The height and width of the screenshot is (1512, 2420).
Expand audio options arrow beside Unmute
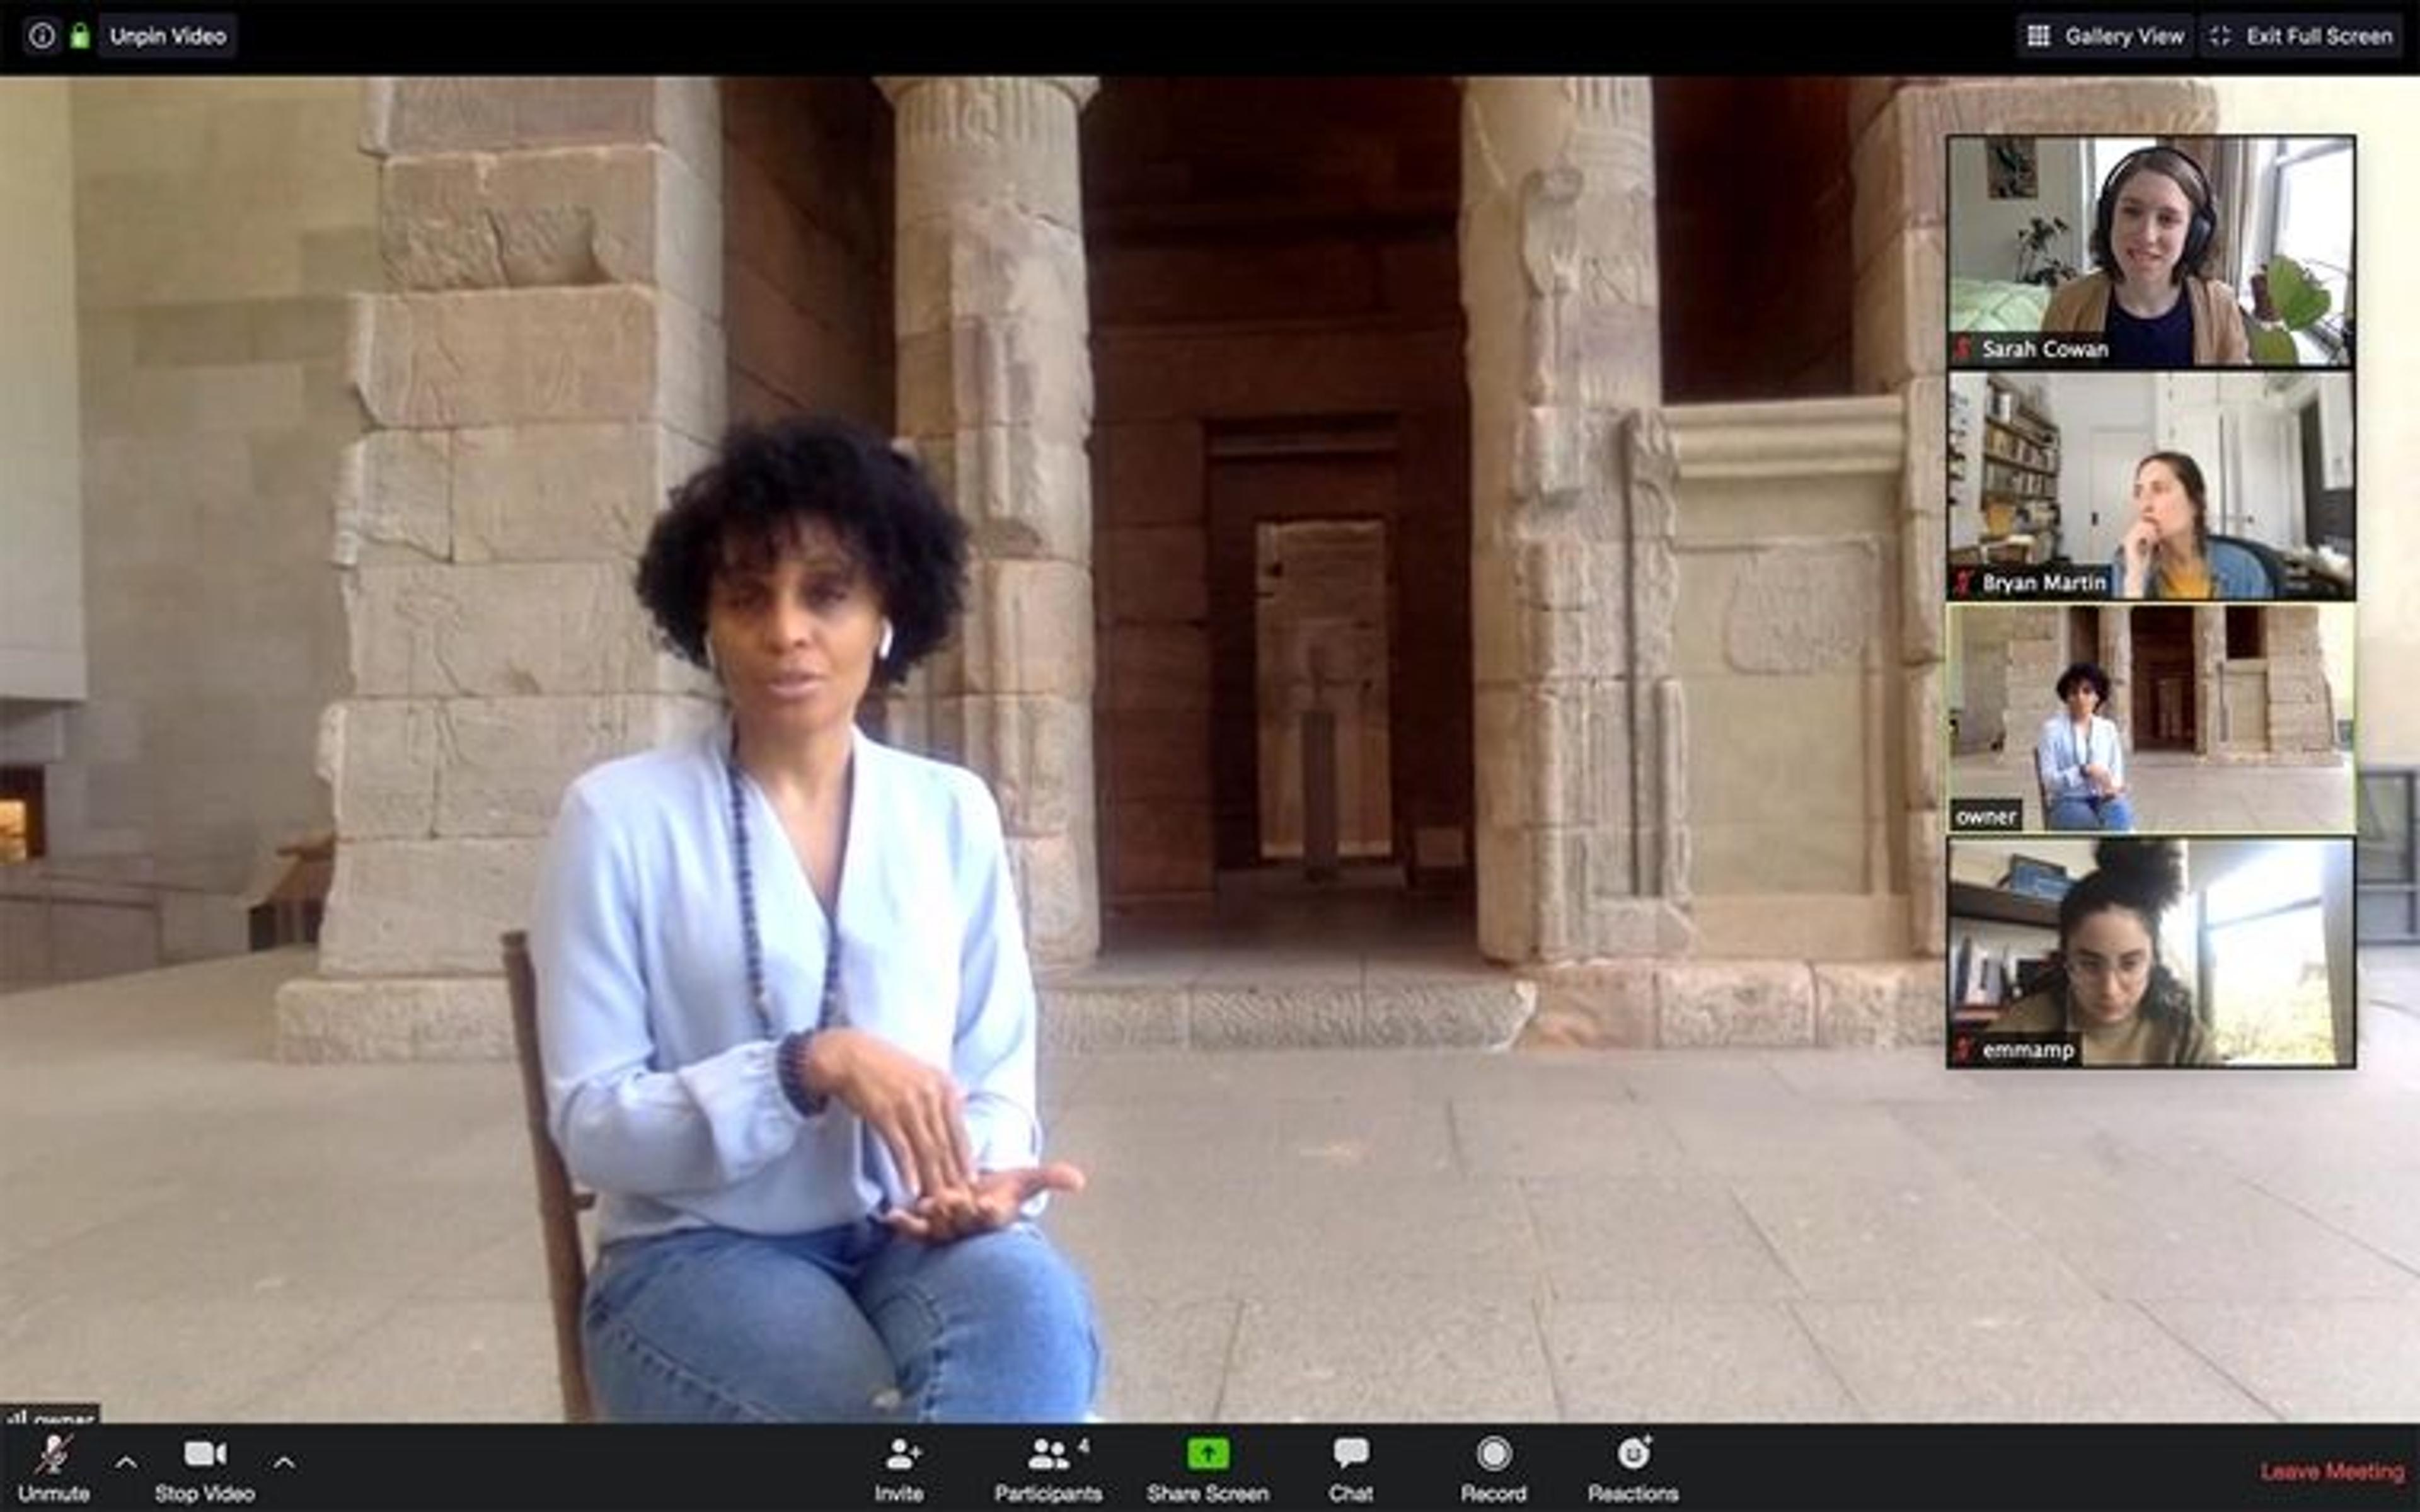click(126, 1463)
